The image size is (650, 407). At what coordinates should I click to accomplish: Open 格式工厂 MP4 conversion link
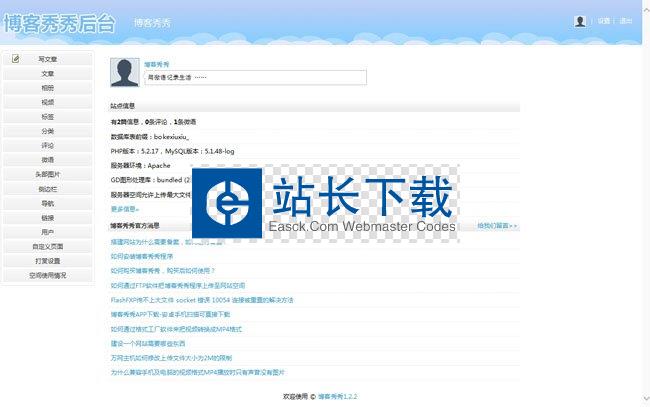[x=176, y=329]
